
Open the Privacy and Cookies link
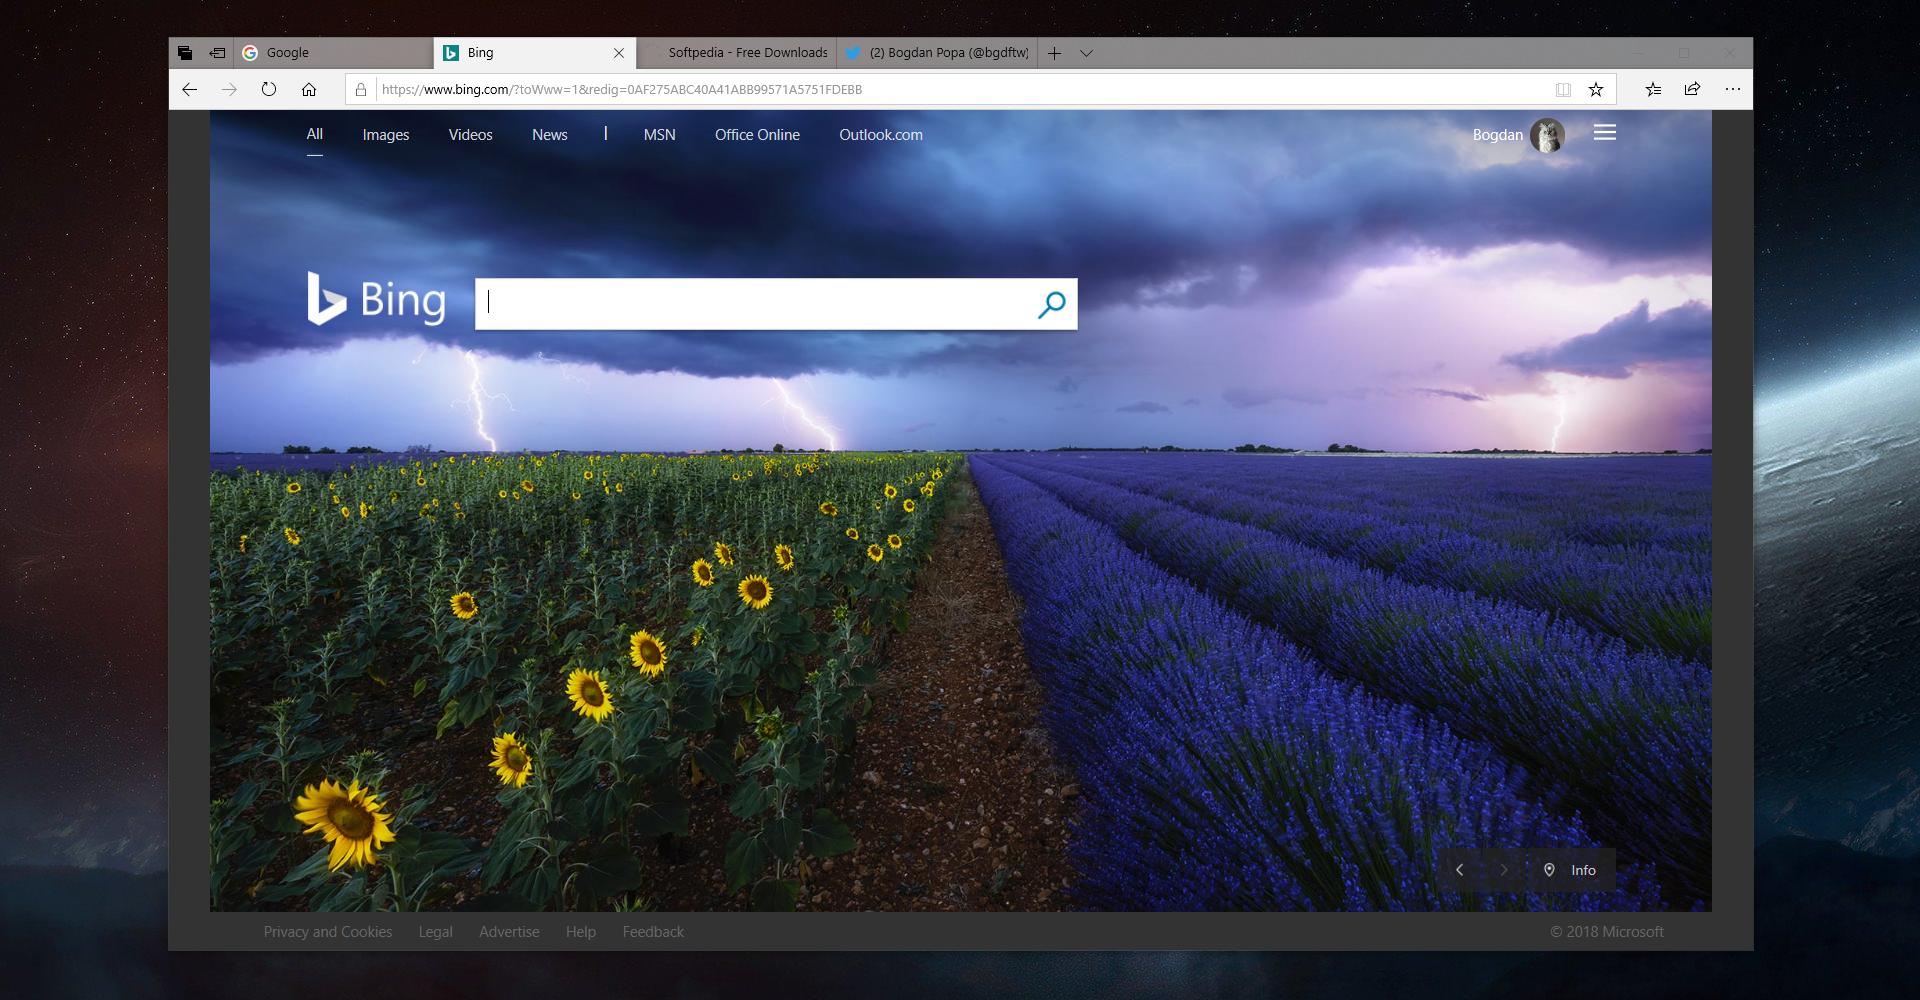[x=327, y=931]
